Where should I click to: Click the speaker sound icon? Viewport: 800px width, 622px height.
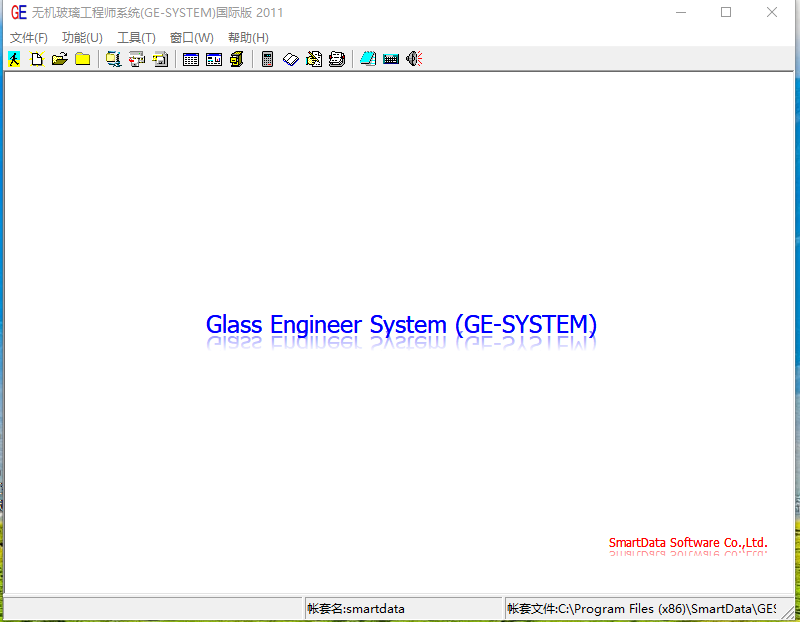point(414,59)
